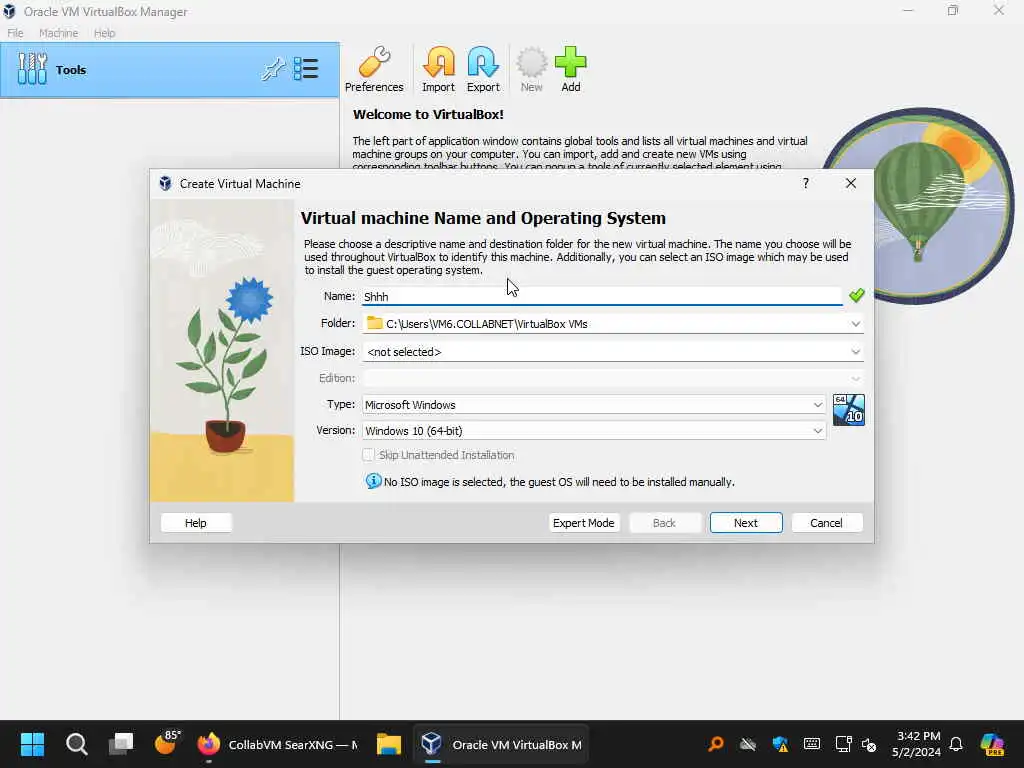Click the Welcome to VirtualBox heading
Screen dimensions: 1024x768
(428, 114)
